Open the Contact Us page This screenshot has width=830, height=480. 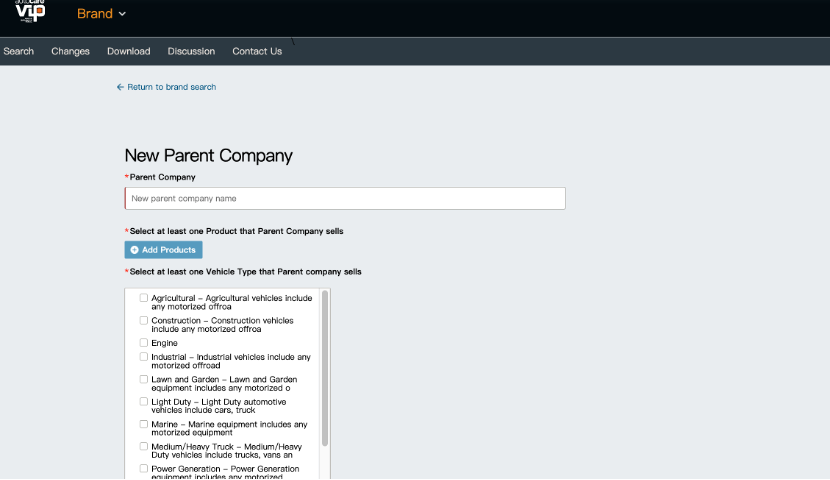(x=257, y=51)
